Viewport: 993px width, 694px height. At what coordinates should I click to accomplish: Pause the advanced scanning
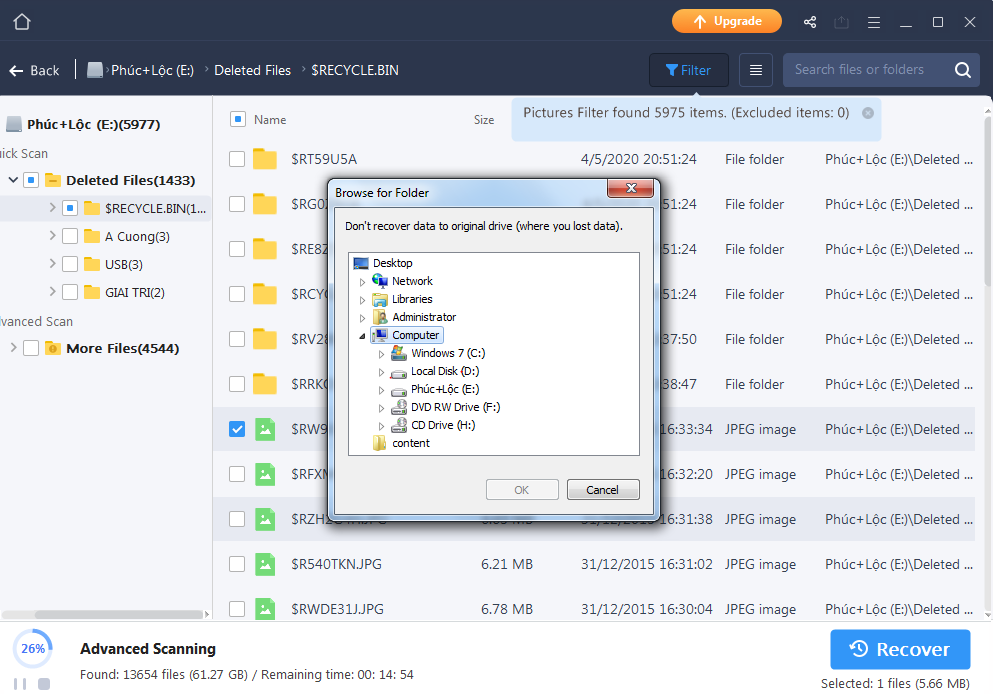pyautogui.click(x=18, y=684)
